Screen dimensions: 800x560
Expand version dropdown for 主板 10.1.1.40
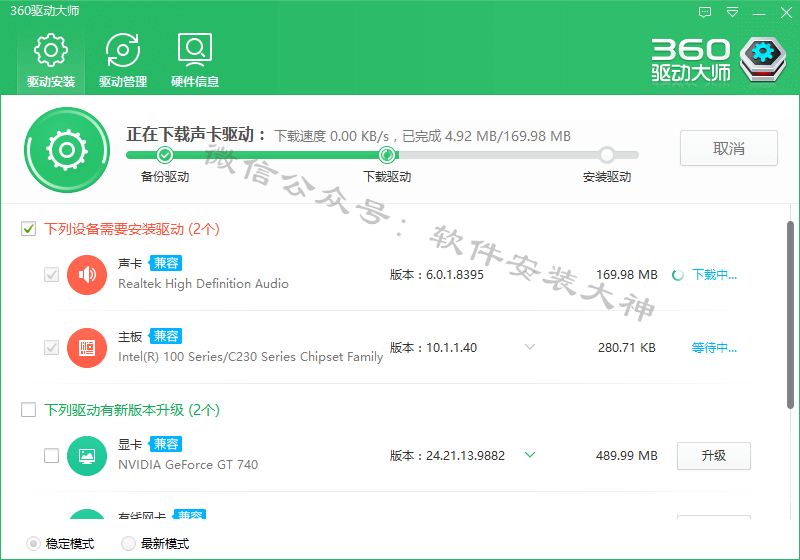click(x=530, y=347)
